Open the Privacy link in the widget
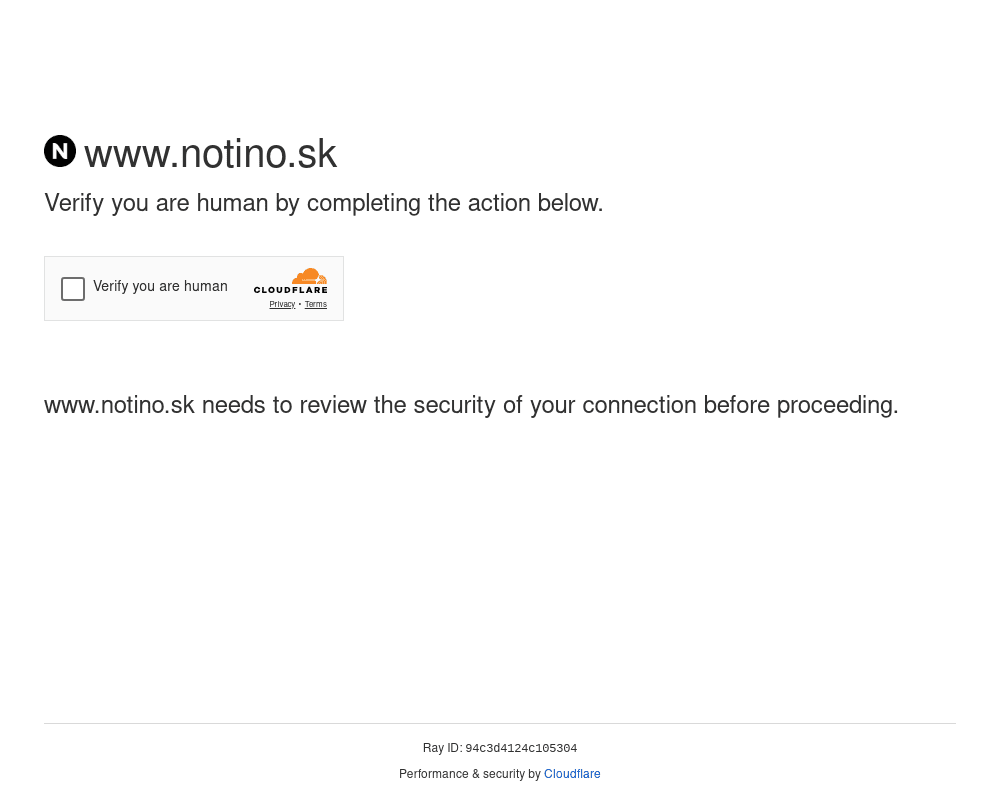Image resolution: width=1000 pixels, height=800 pixels. coord(282,304)
